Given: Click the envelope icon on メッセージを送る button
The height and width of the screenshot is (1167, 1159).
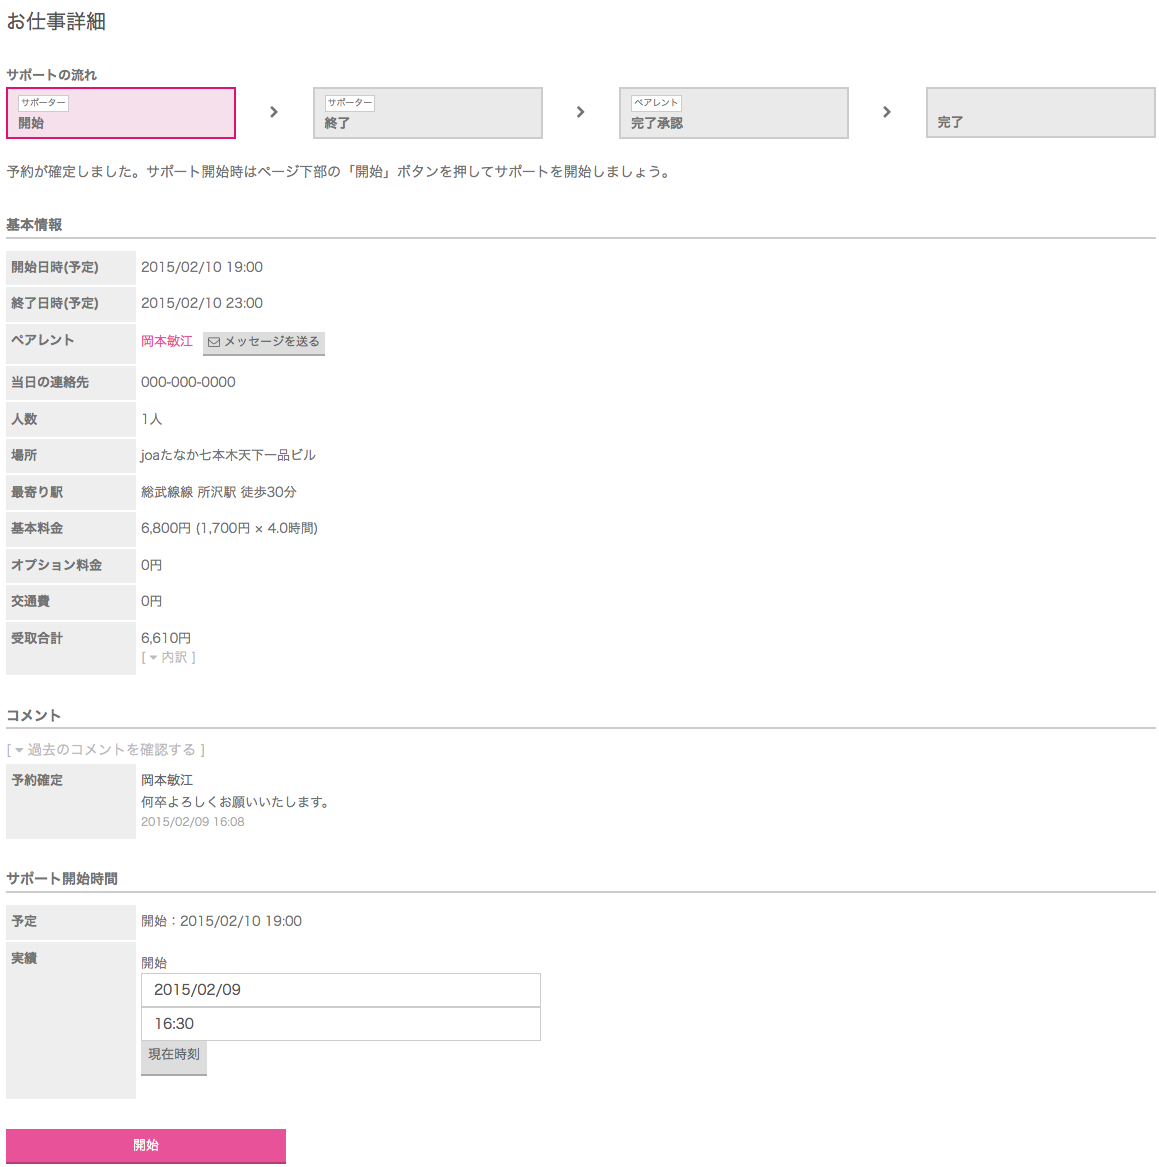Looking at the screenshot, I should point(213,342).
